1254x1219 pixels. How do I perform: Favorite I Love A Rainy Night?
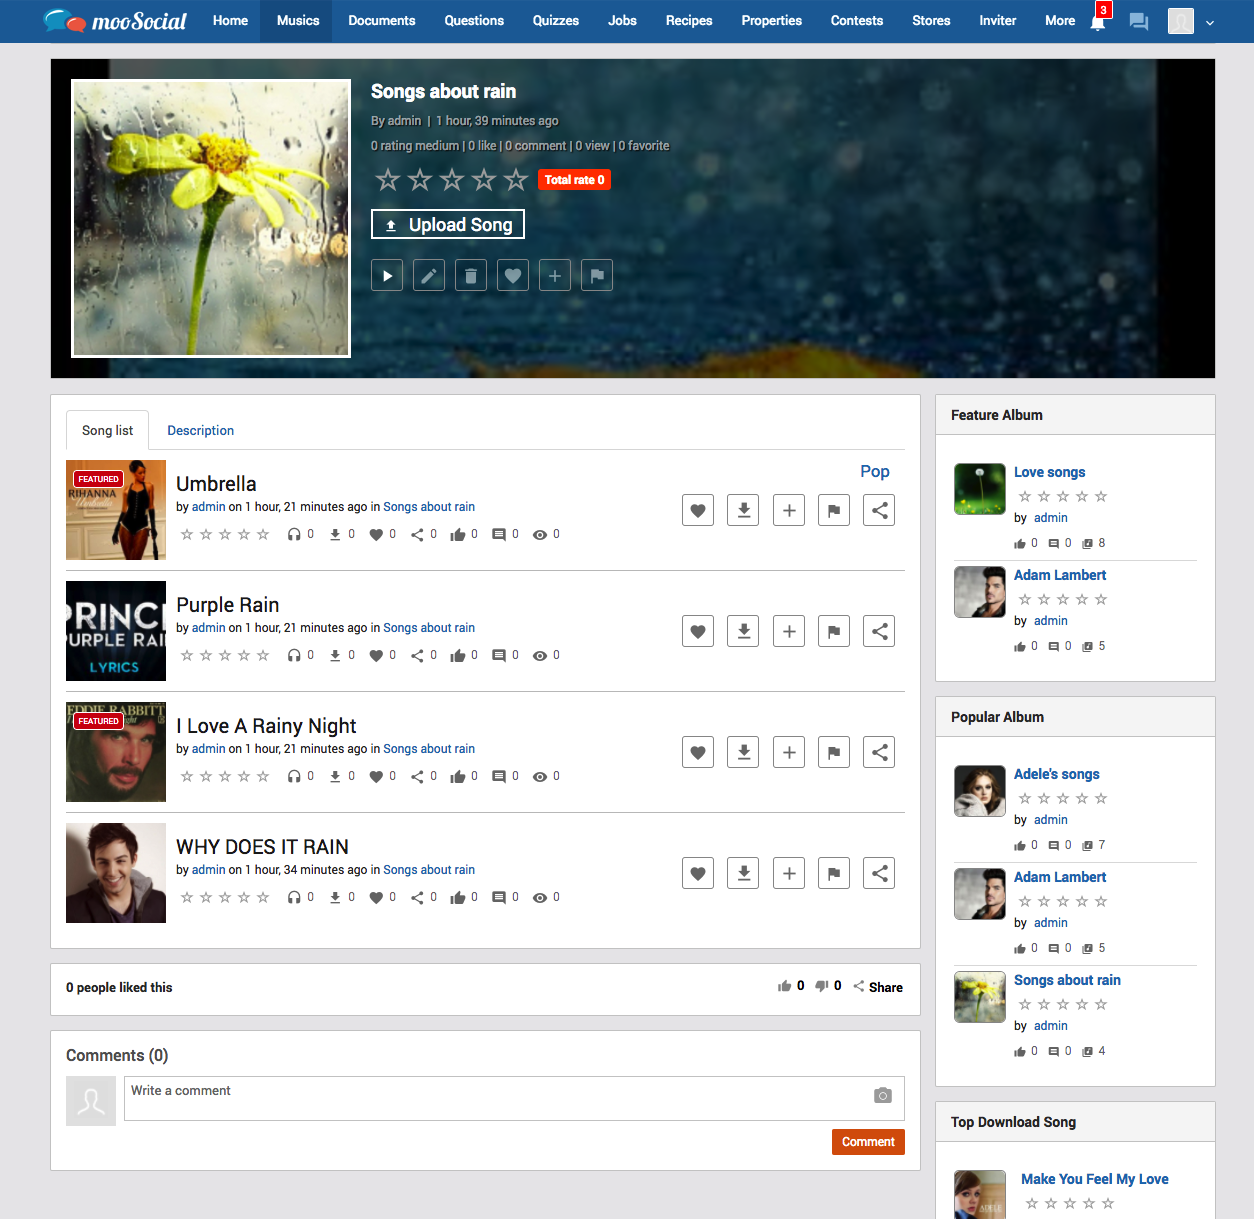tap(698, 752)
